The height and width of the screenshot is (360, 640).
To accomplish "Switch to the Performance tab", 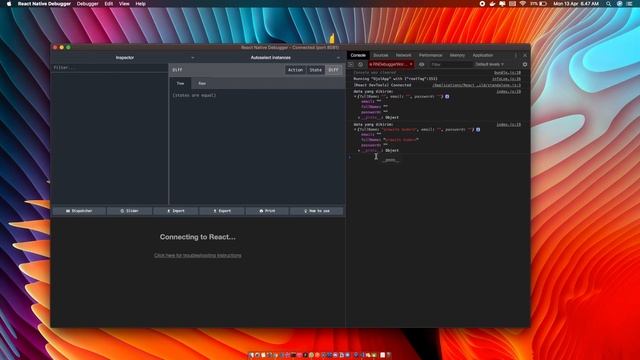I will click(430, 55).
